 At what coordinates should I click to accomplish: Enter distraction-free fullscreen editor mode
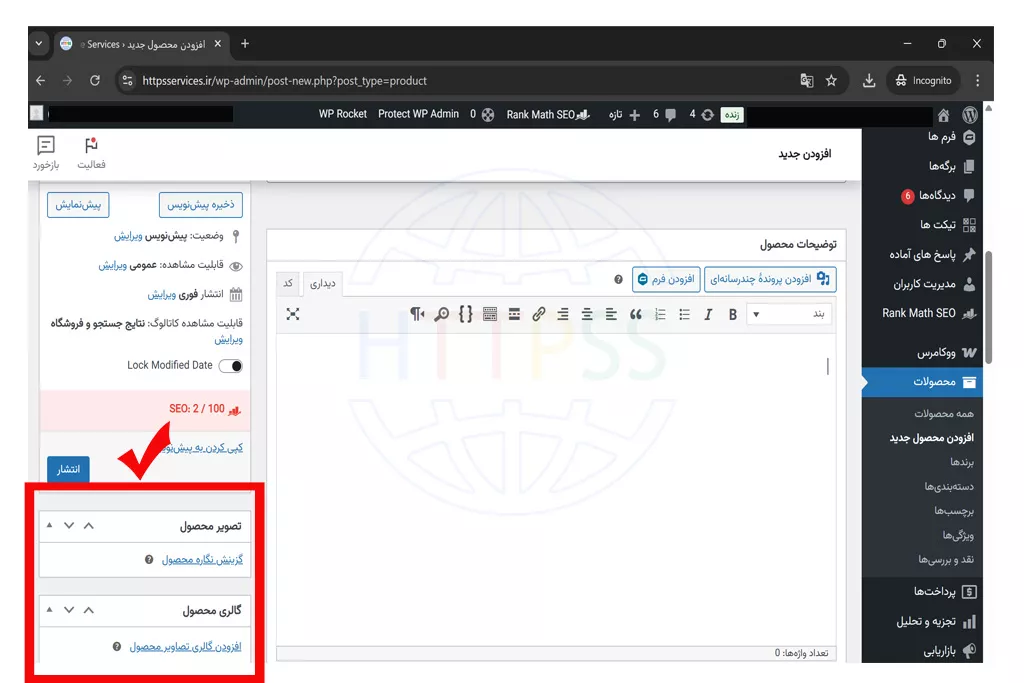coord(292,314)
